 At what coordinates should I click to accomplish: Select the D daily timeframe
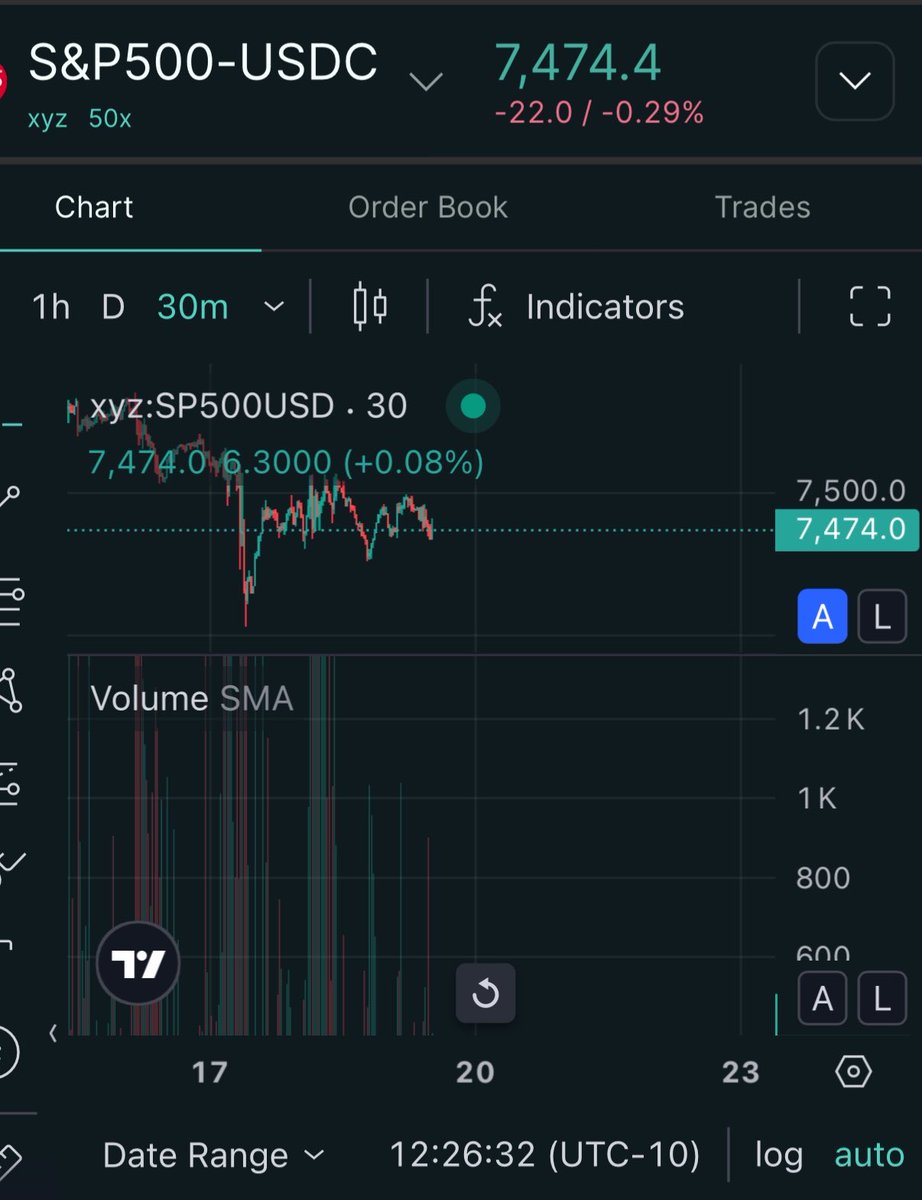[114, 307]
